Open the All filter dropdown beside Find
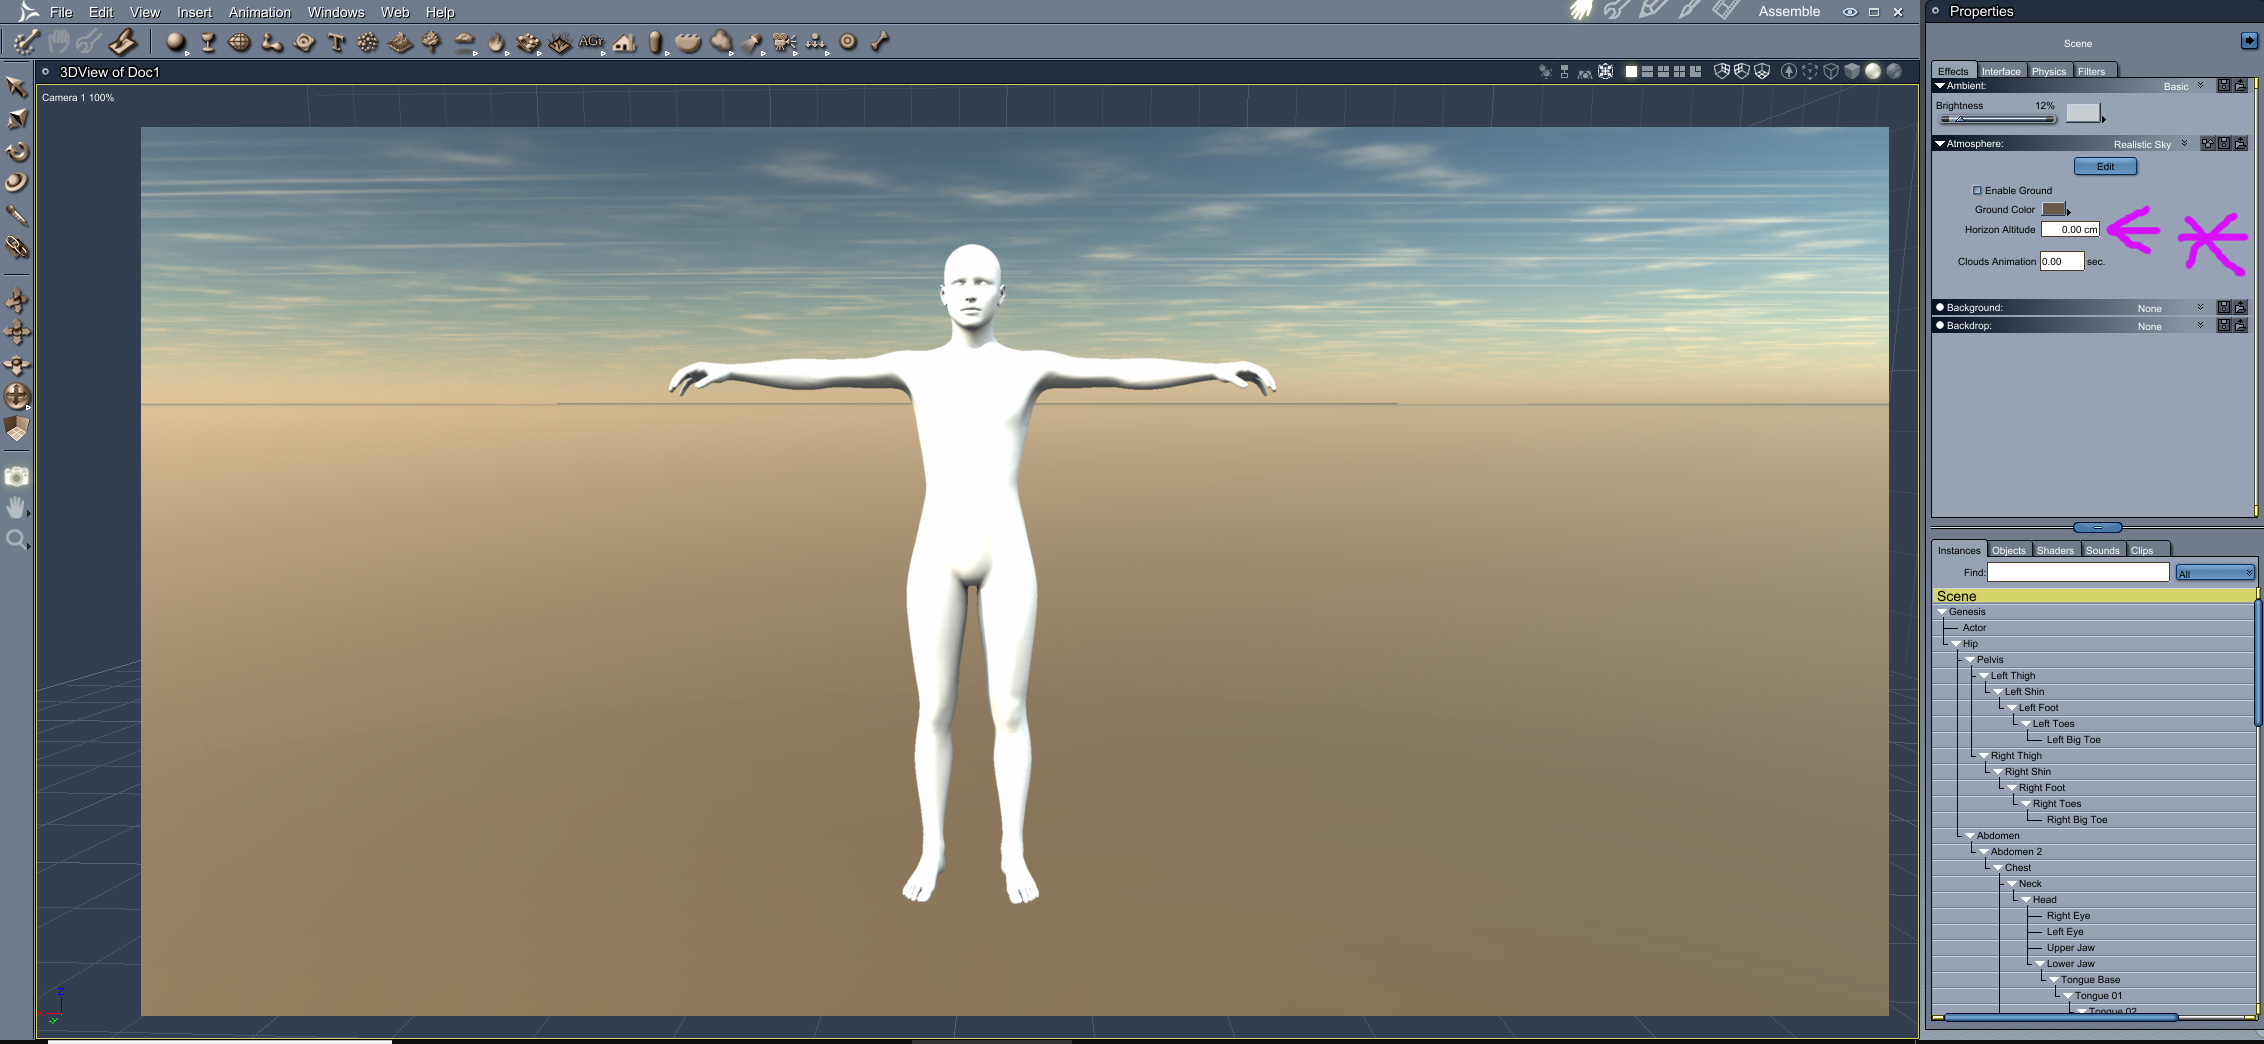2264x1044 pixels. (2215, 573)
